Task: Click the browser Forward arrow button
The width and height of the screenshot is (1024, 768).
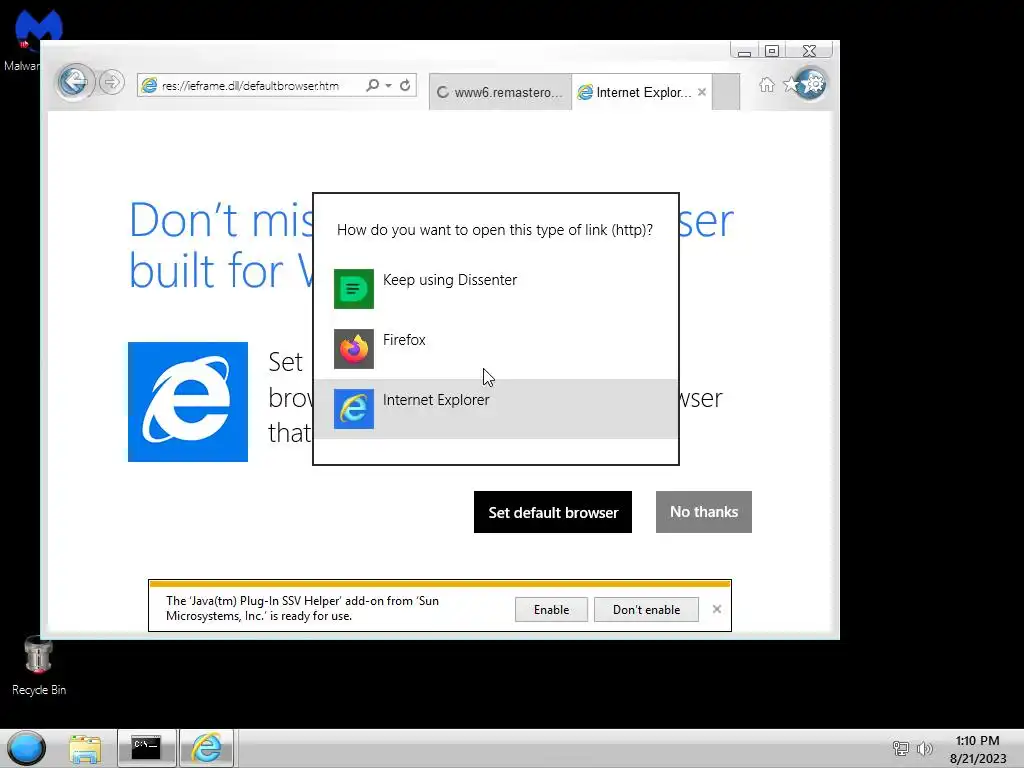Action: [x=112, y=82]
